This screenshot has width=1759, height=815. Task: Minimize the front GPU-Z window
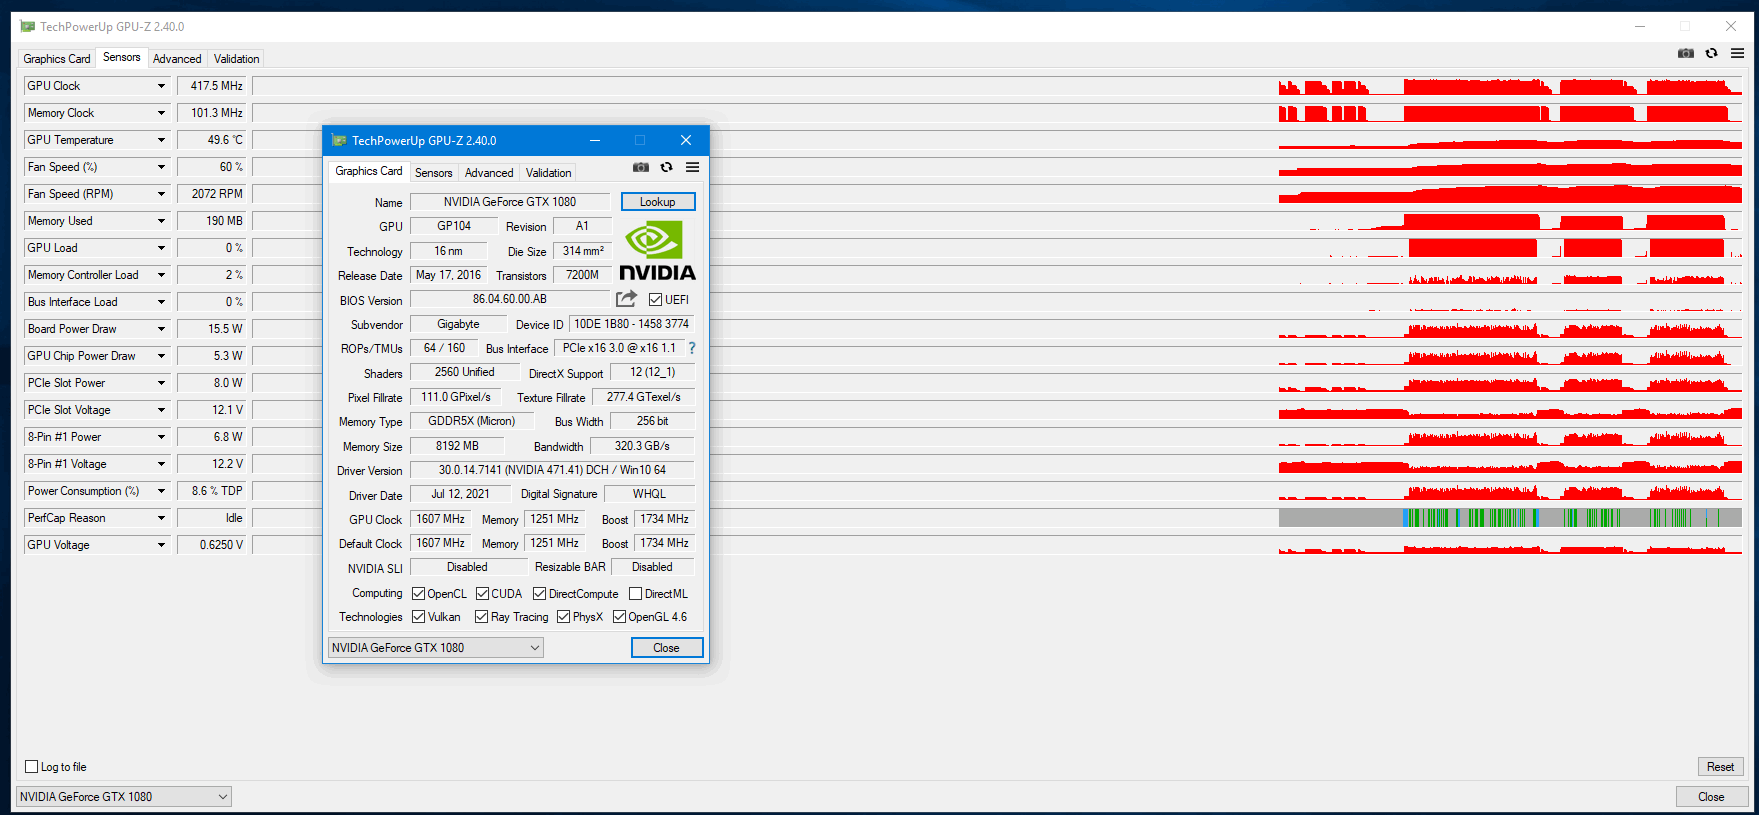[594, 141]
